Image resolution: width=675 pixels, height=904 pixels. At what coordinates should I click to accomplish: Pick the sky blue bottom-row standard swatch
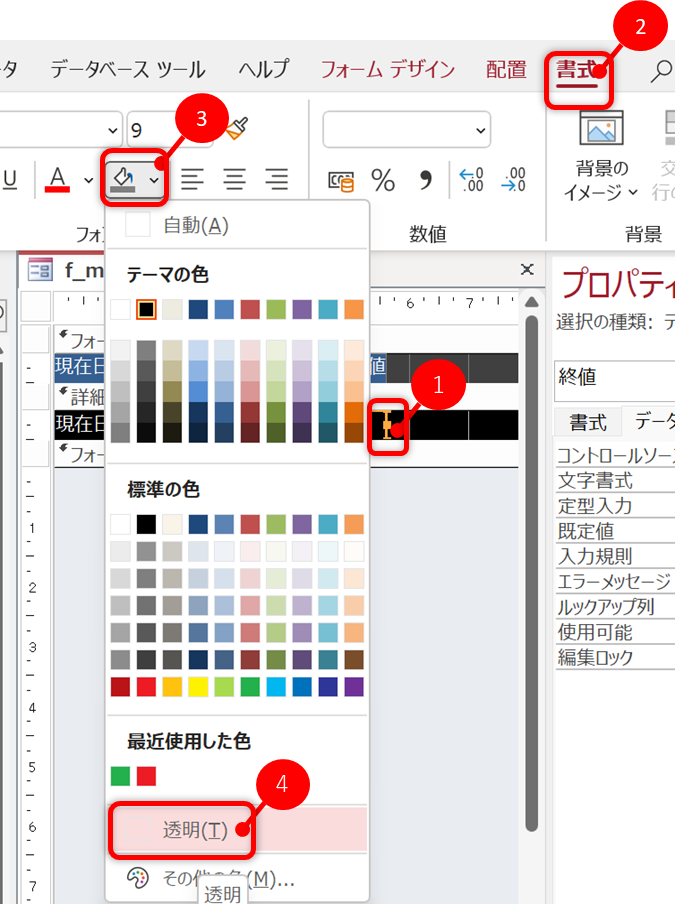(276, 687)
